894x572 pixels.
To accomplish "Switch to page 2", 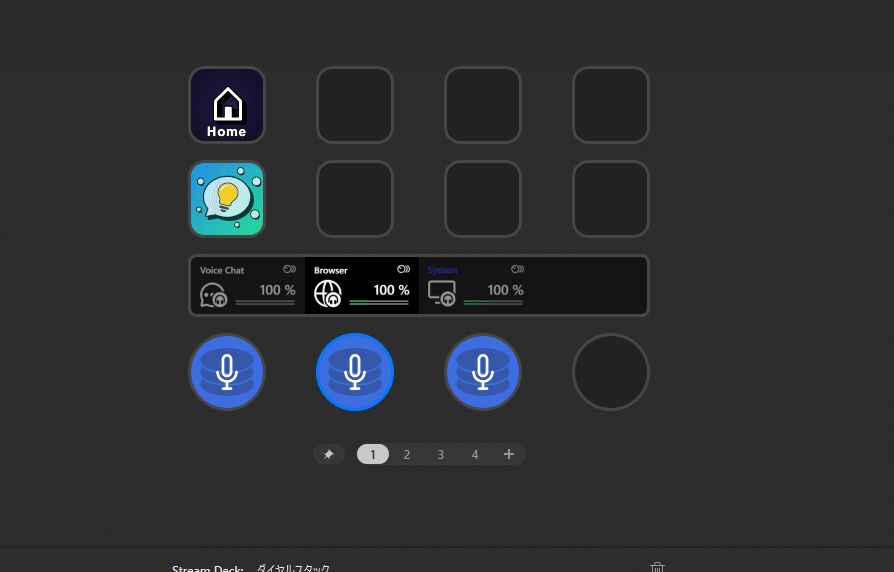I will (407, 455).
